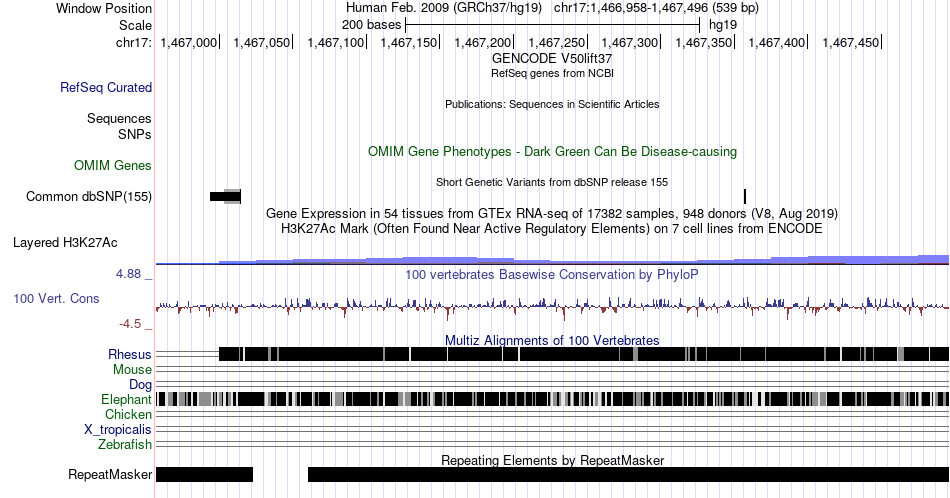
Task: Click the thin dbSNP variant tick under the 1,467,350 mark
Action: tap(745, 196)
